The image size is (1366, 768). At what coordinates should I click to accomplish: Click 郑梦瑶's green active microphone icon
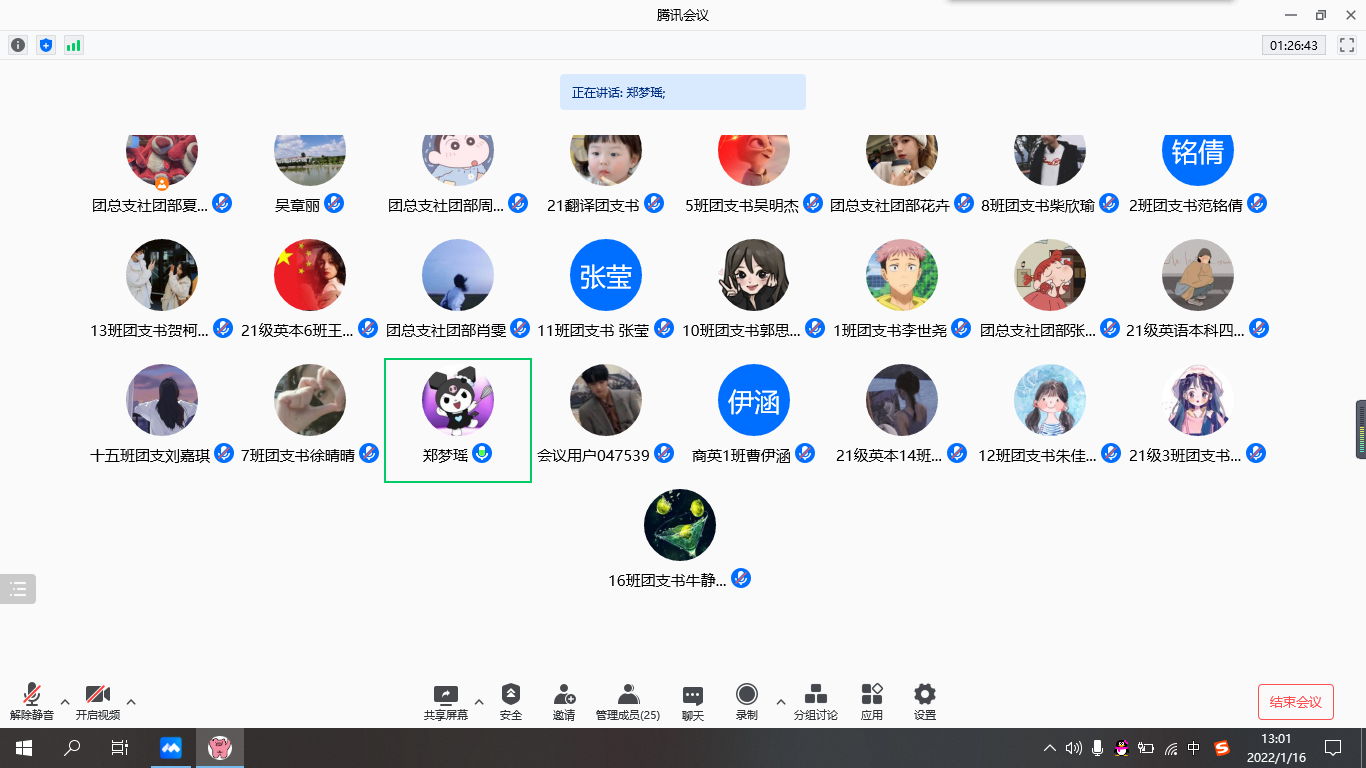click(x=482, y=454)
